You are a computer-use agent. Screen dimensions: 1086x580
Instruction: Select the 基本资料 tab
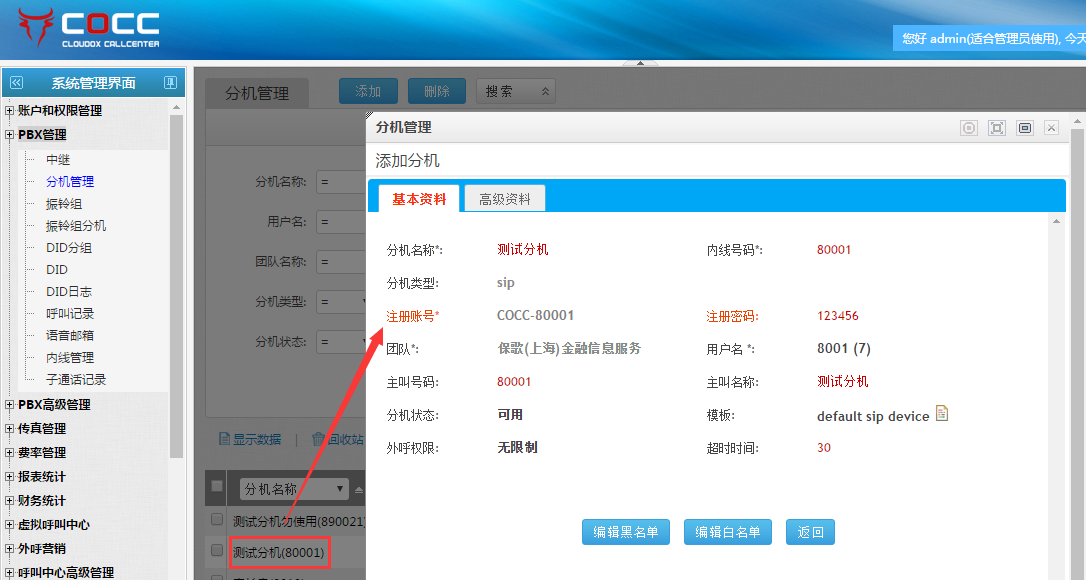tap(419, 199)
